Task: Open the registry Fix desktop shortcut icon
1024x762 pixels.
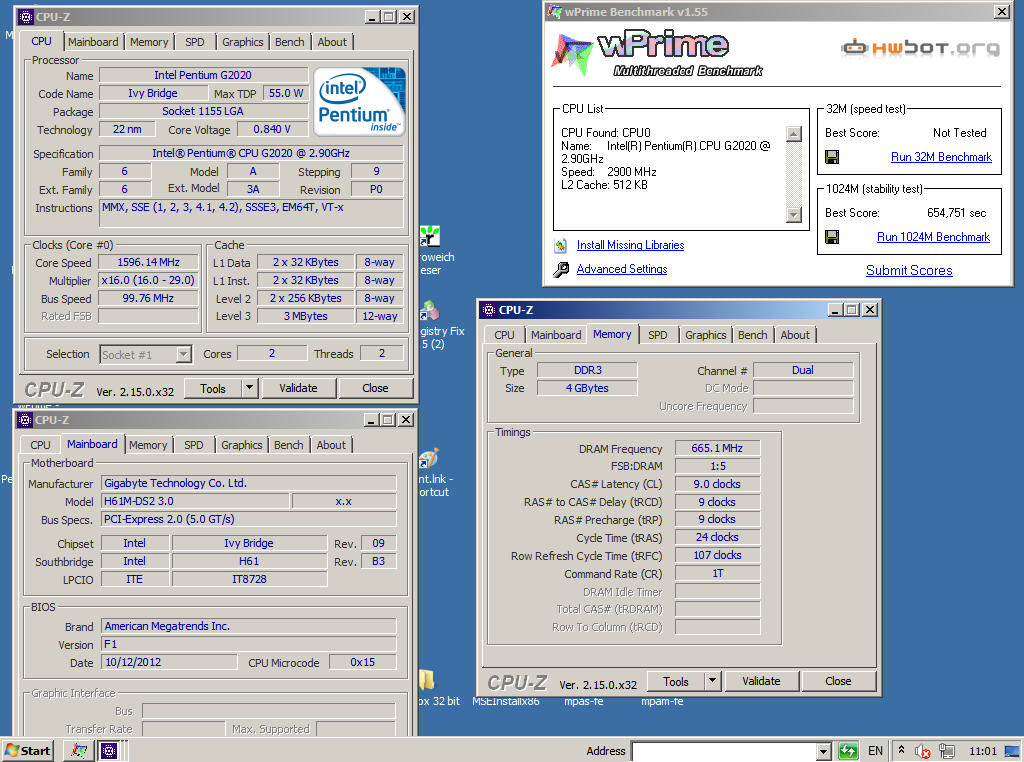Action: click(430, 310)
